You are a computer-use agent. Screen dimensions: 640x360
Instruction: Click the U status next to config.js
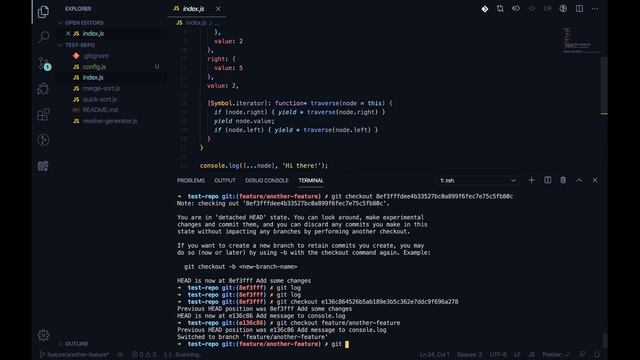coord(157,67)
